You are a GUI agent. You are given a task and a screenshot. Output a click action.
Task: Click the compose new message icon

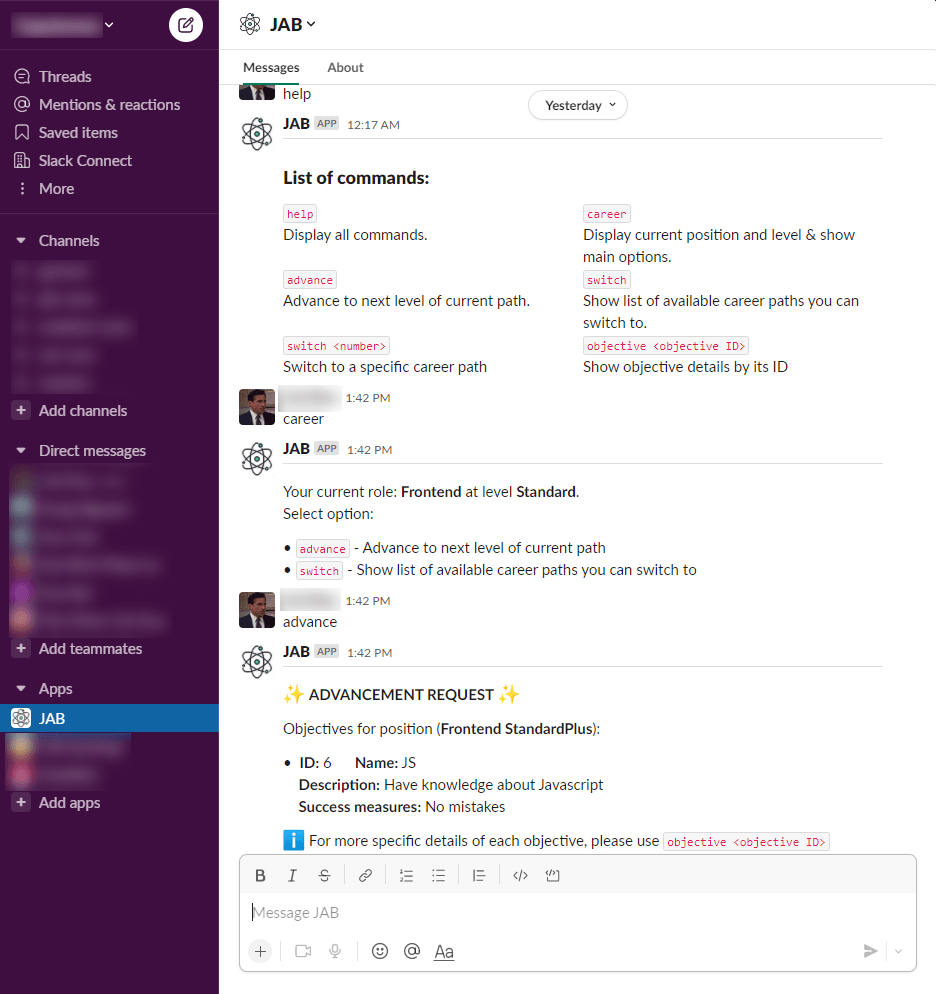[186, 25]
